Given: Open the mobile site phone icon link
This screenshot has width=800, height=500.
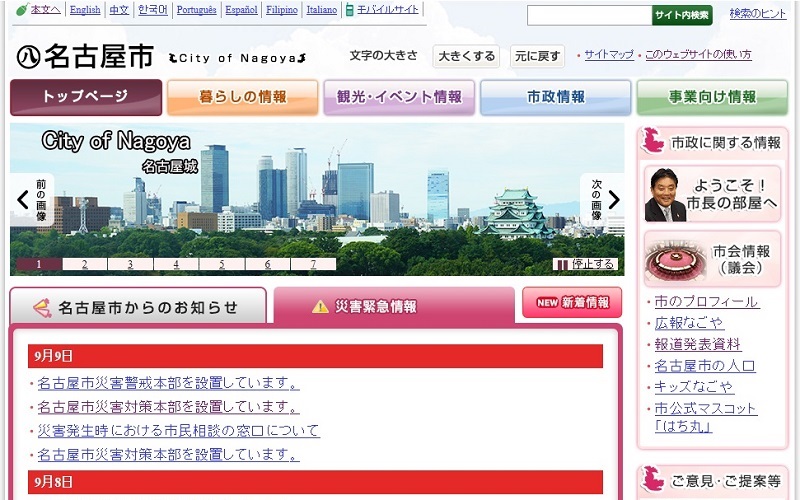Looking at the screenshot, I should (x=349, y=10).
